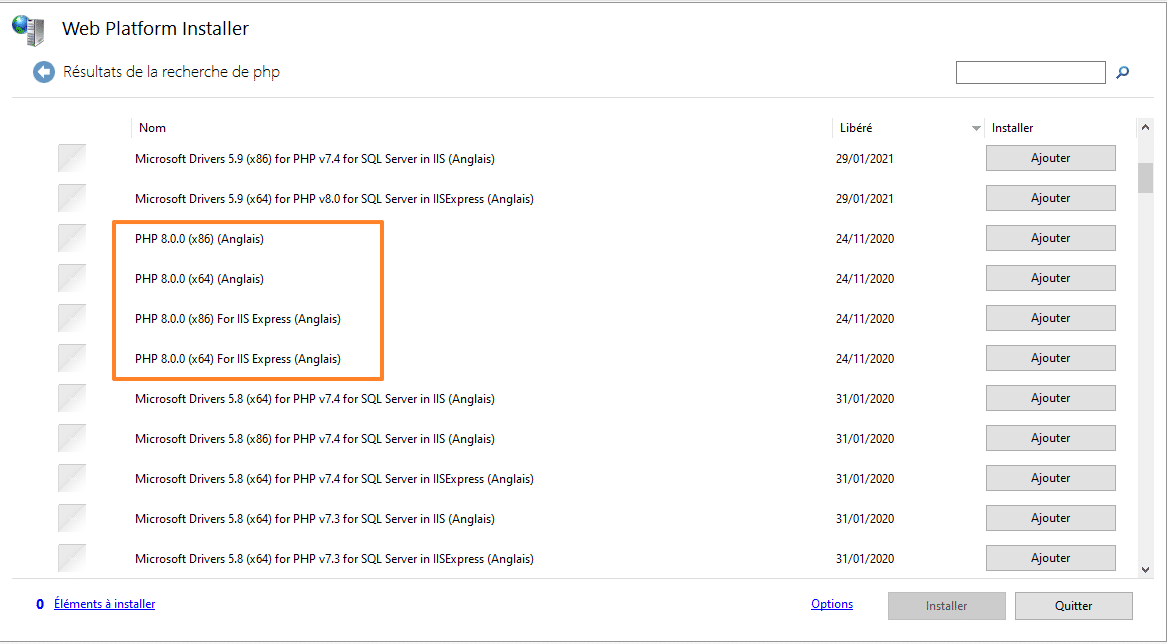Open the Libéré column sort dropdown
1167x644 pixels.
point(976,127)
